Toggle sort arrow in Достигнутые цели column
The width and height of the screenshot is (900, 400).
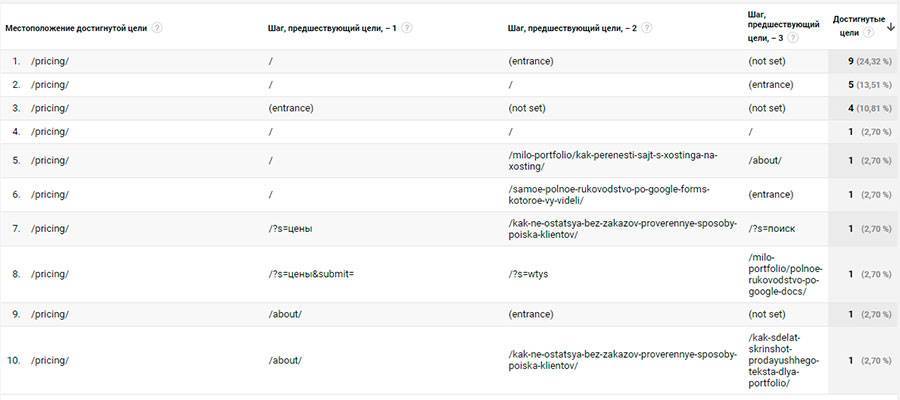point(891,26)
